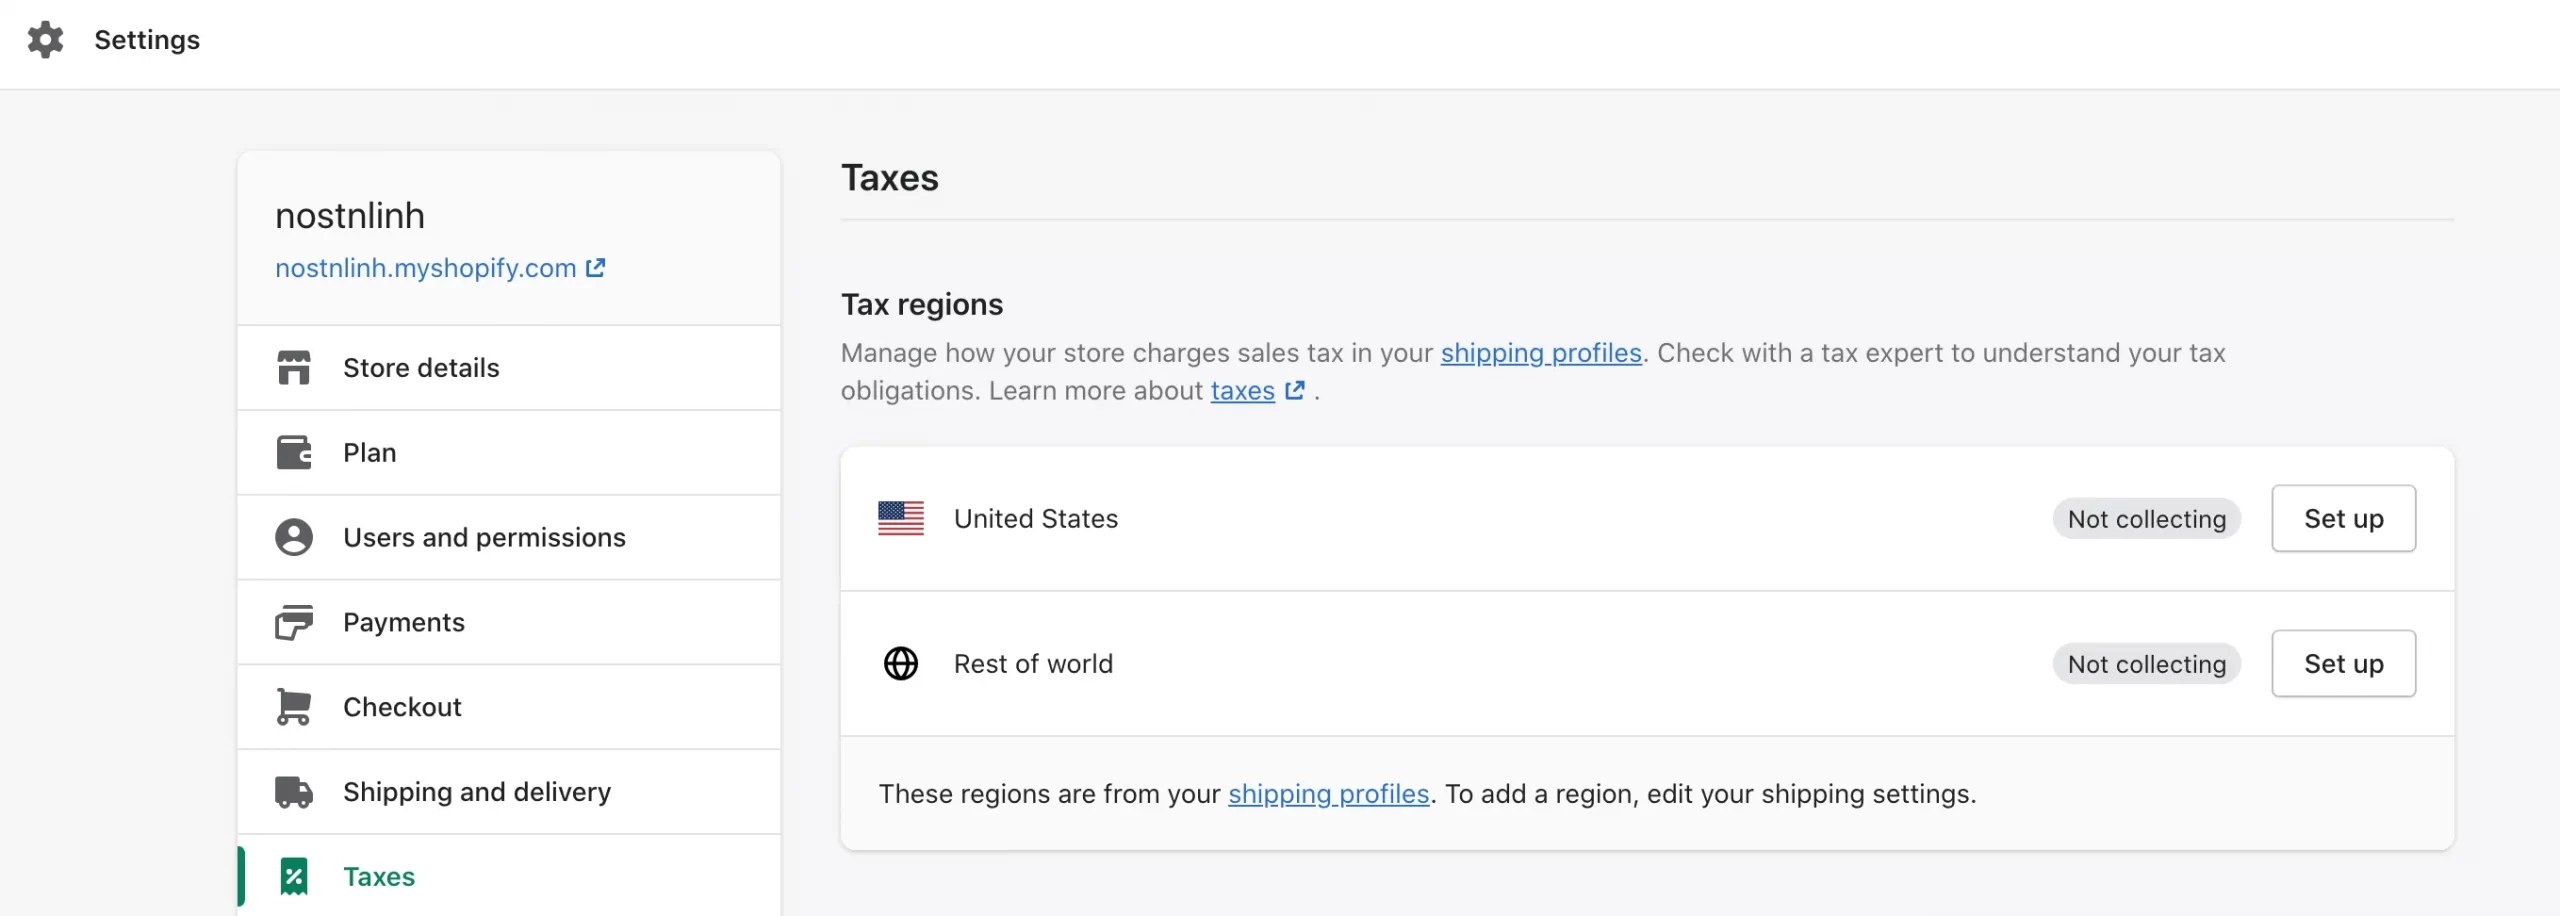
Task: Click the Shipping and delivery truck icon
Action: point(293,791)
